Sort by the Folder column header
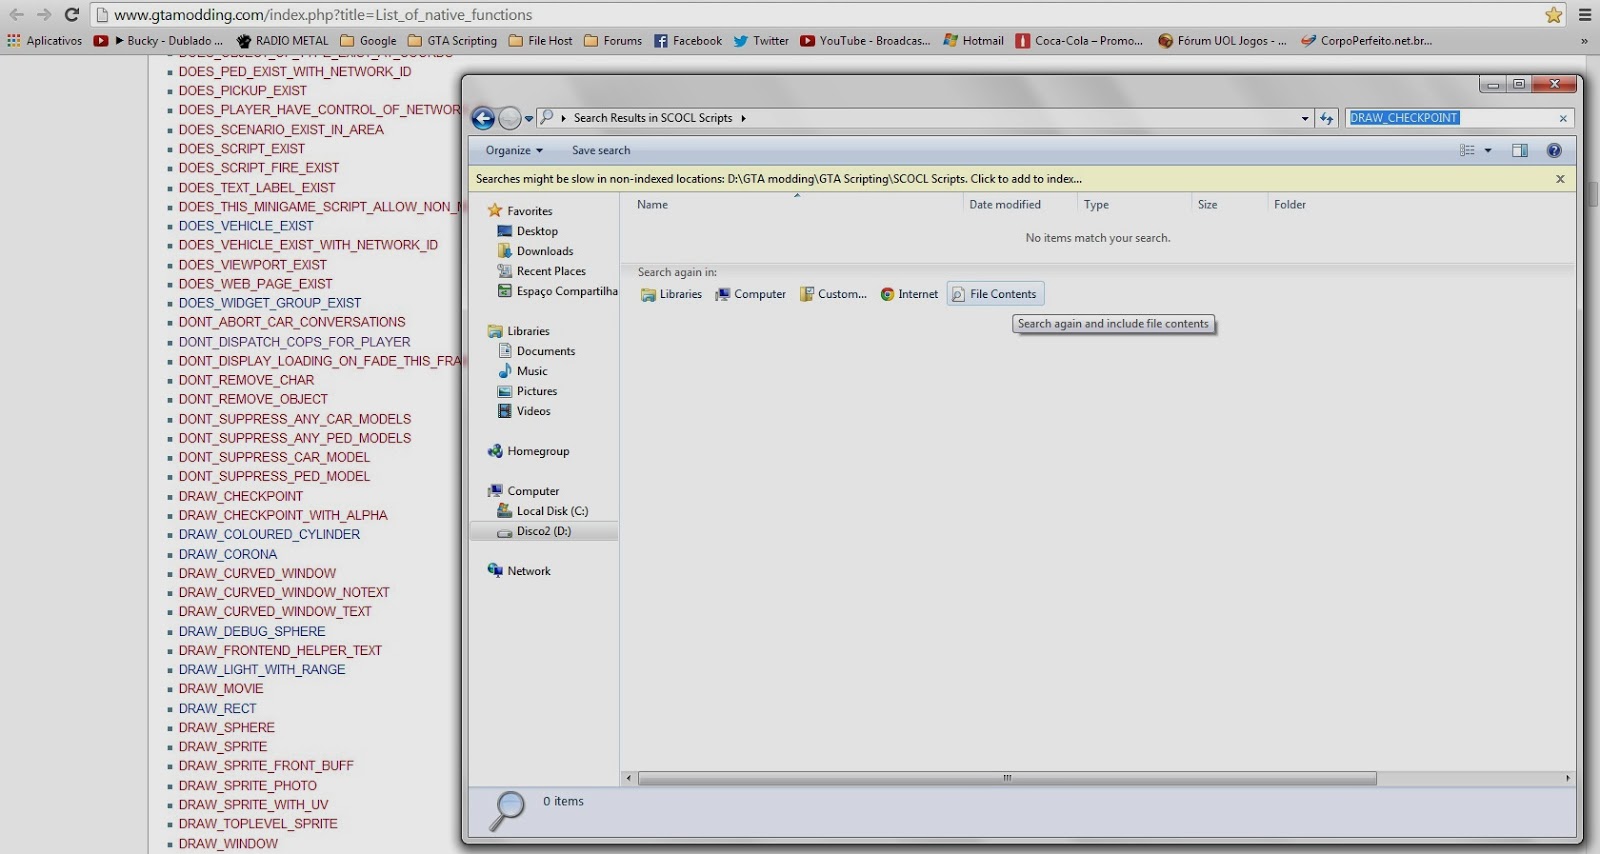This screenshot has height=854, width=1600. click(1290, 205)
